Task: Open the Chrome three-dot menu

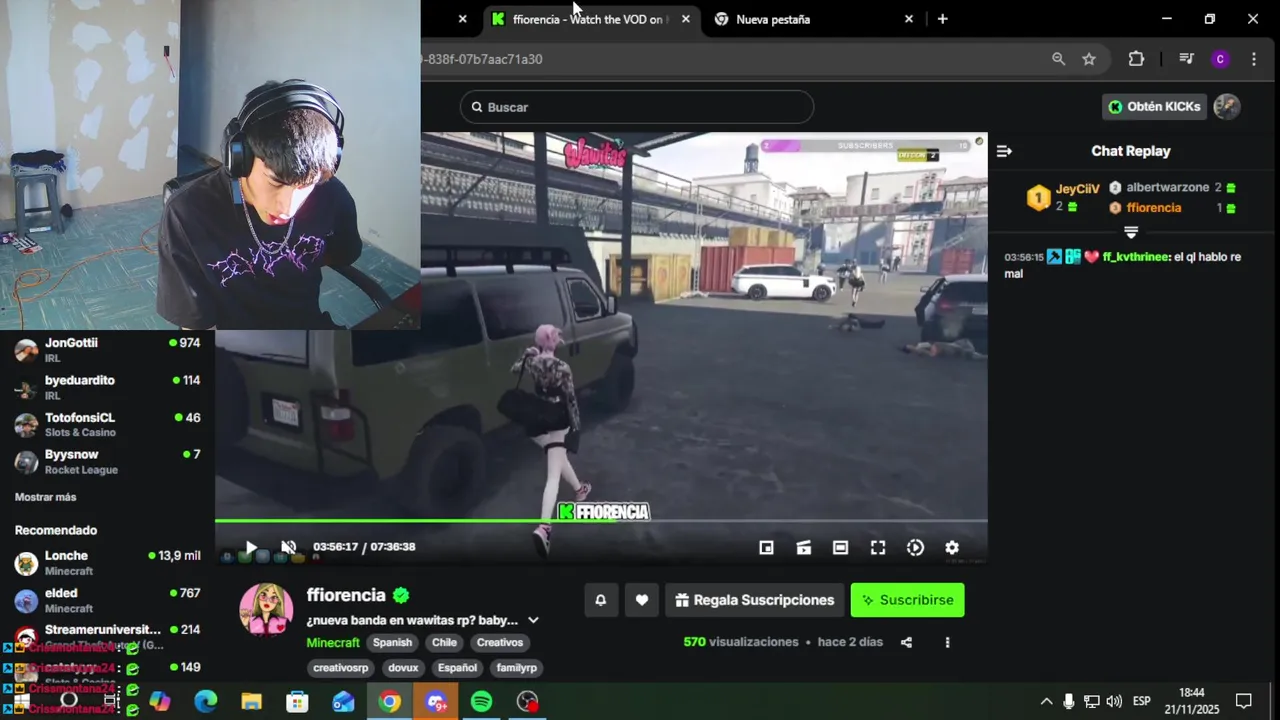Action: point(1253,59)
